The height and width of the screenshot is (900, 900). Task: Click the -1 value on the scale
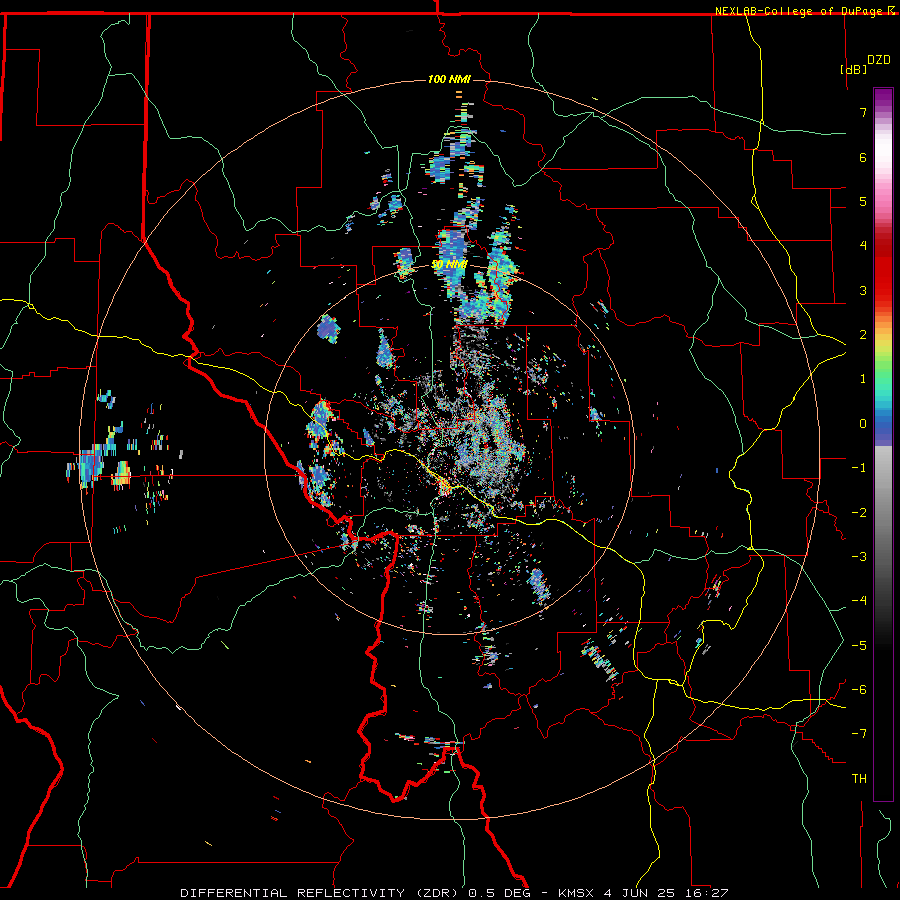coord(859,468)
